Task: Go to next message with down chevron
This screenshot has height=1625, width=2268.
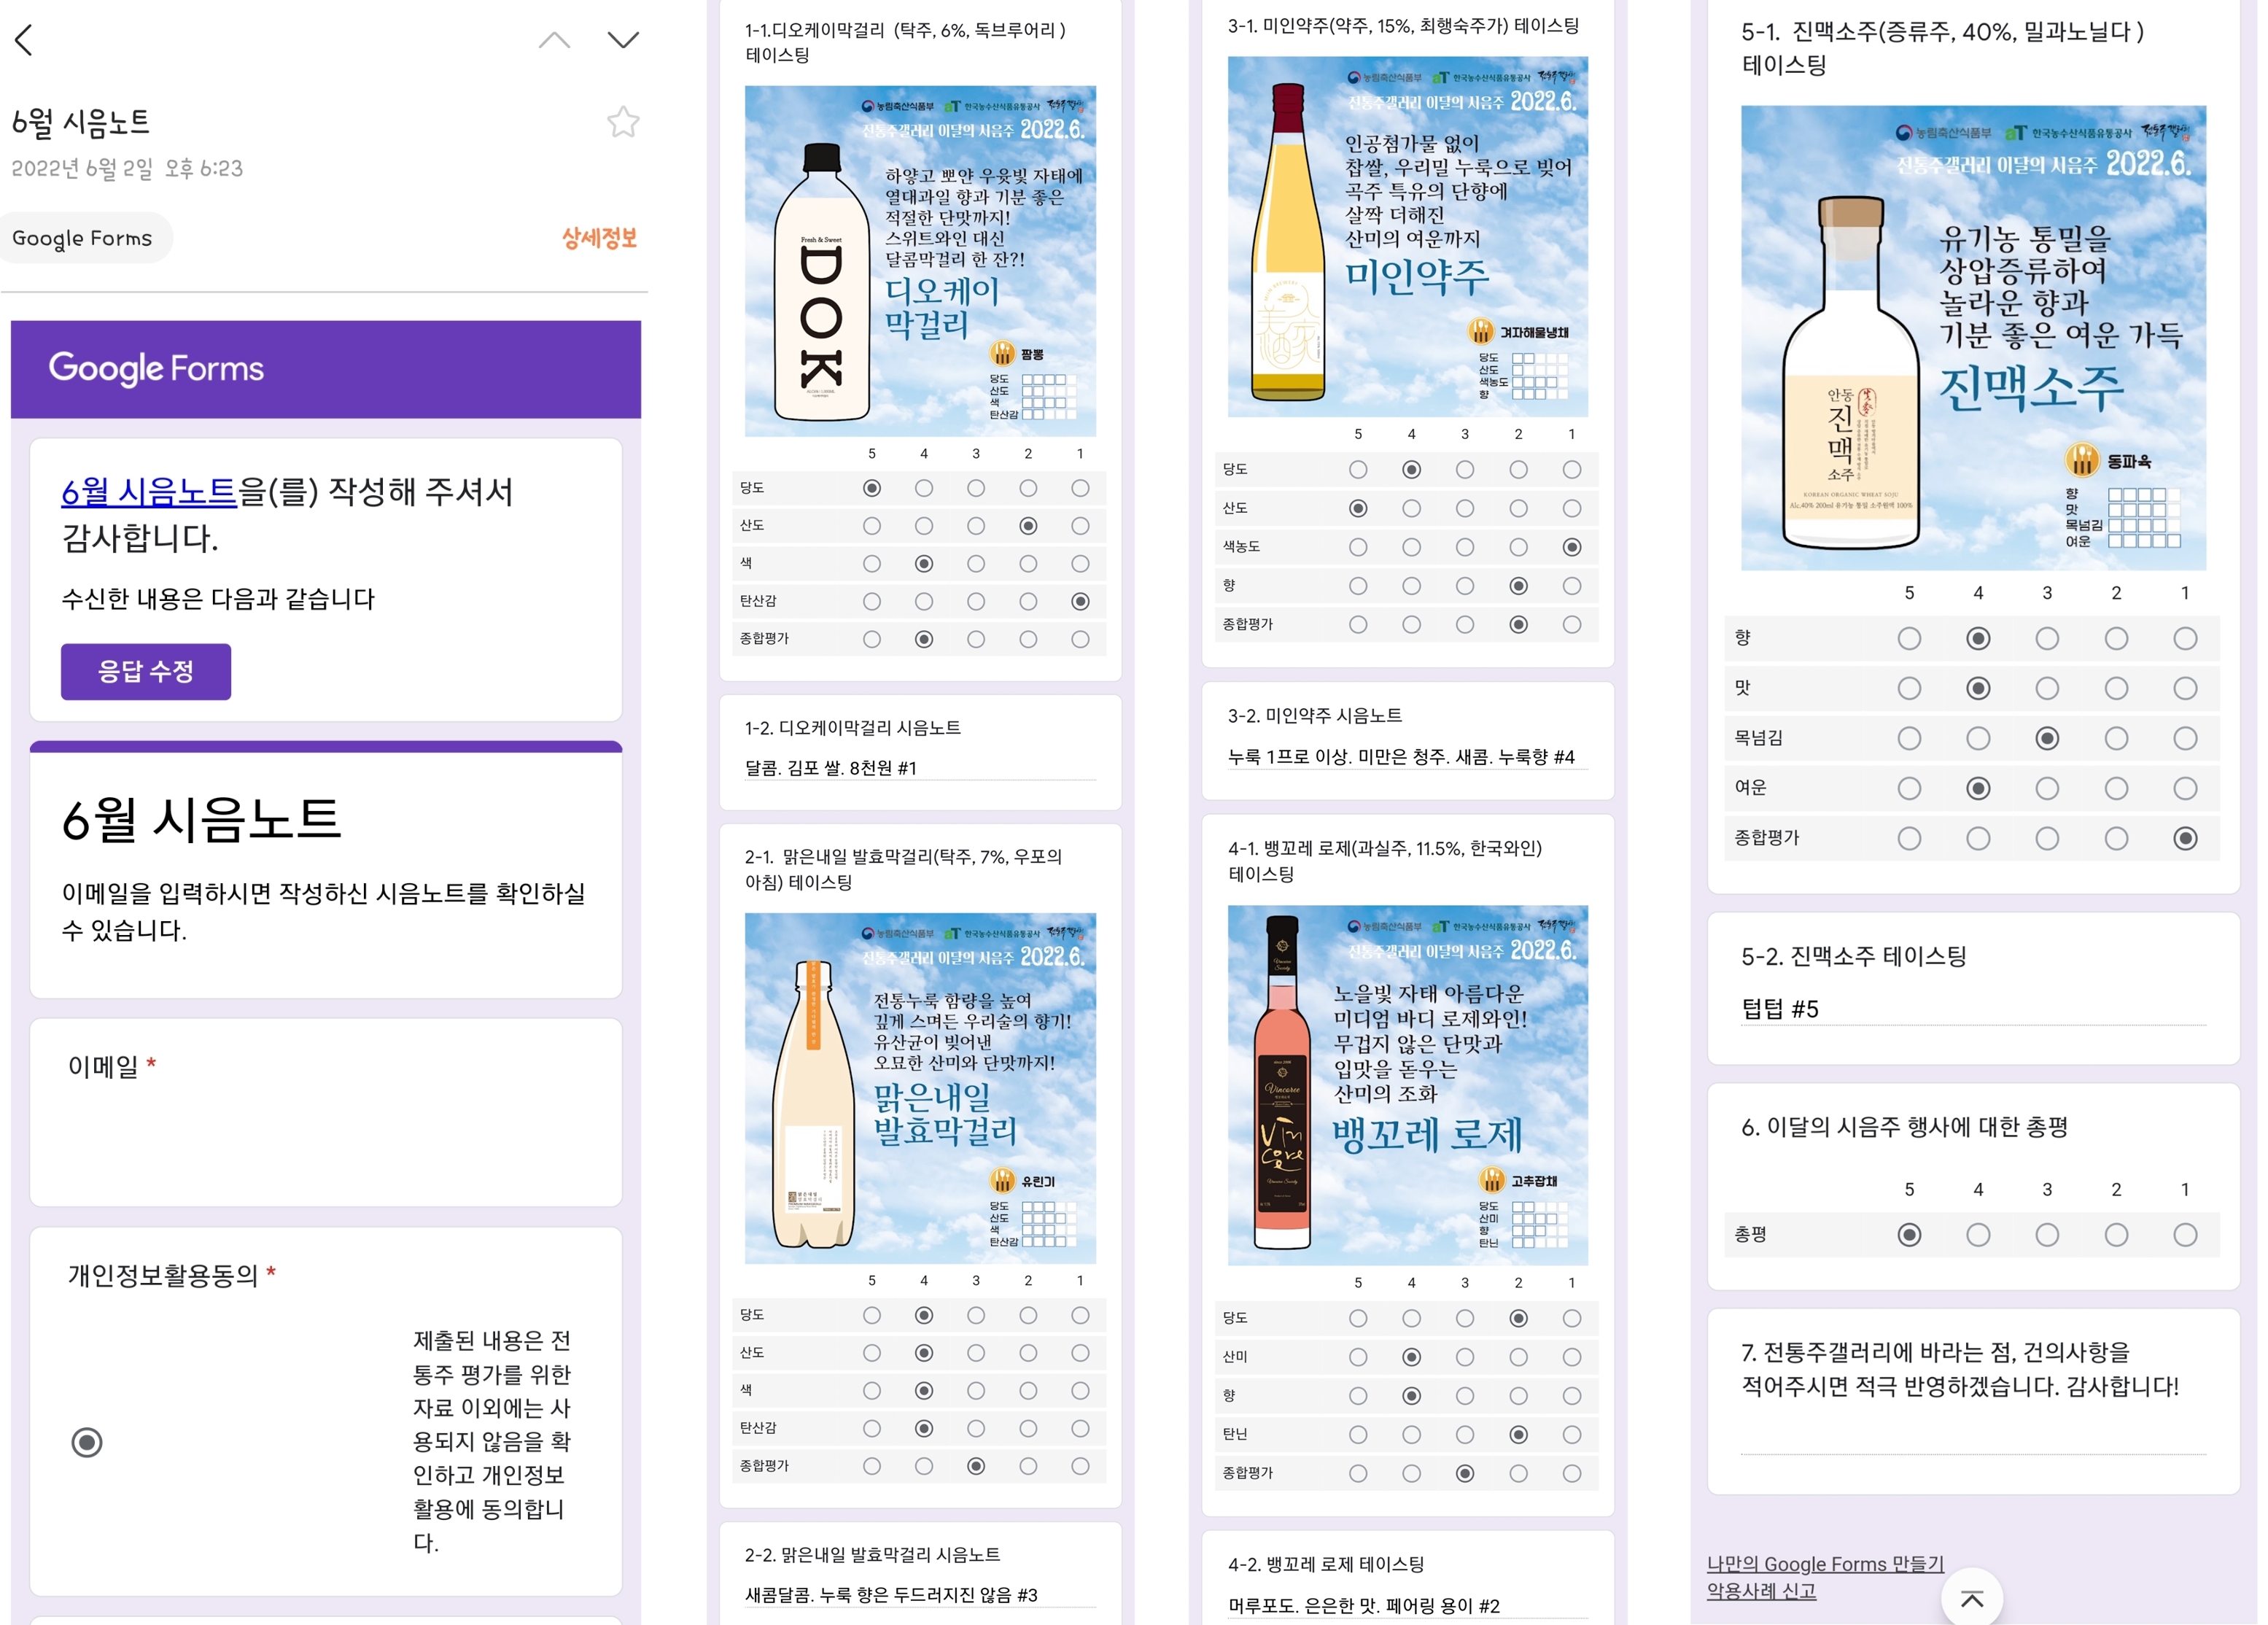Action: (622, 40)
